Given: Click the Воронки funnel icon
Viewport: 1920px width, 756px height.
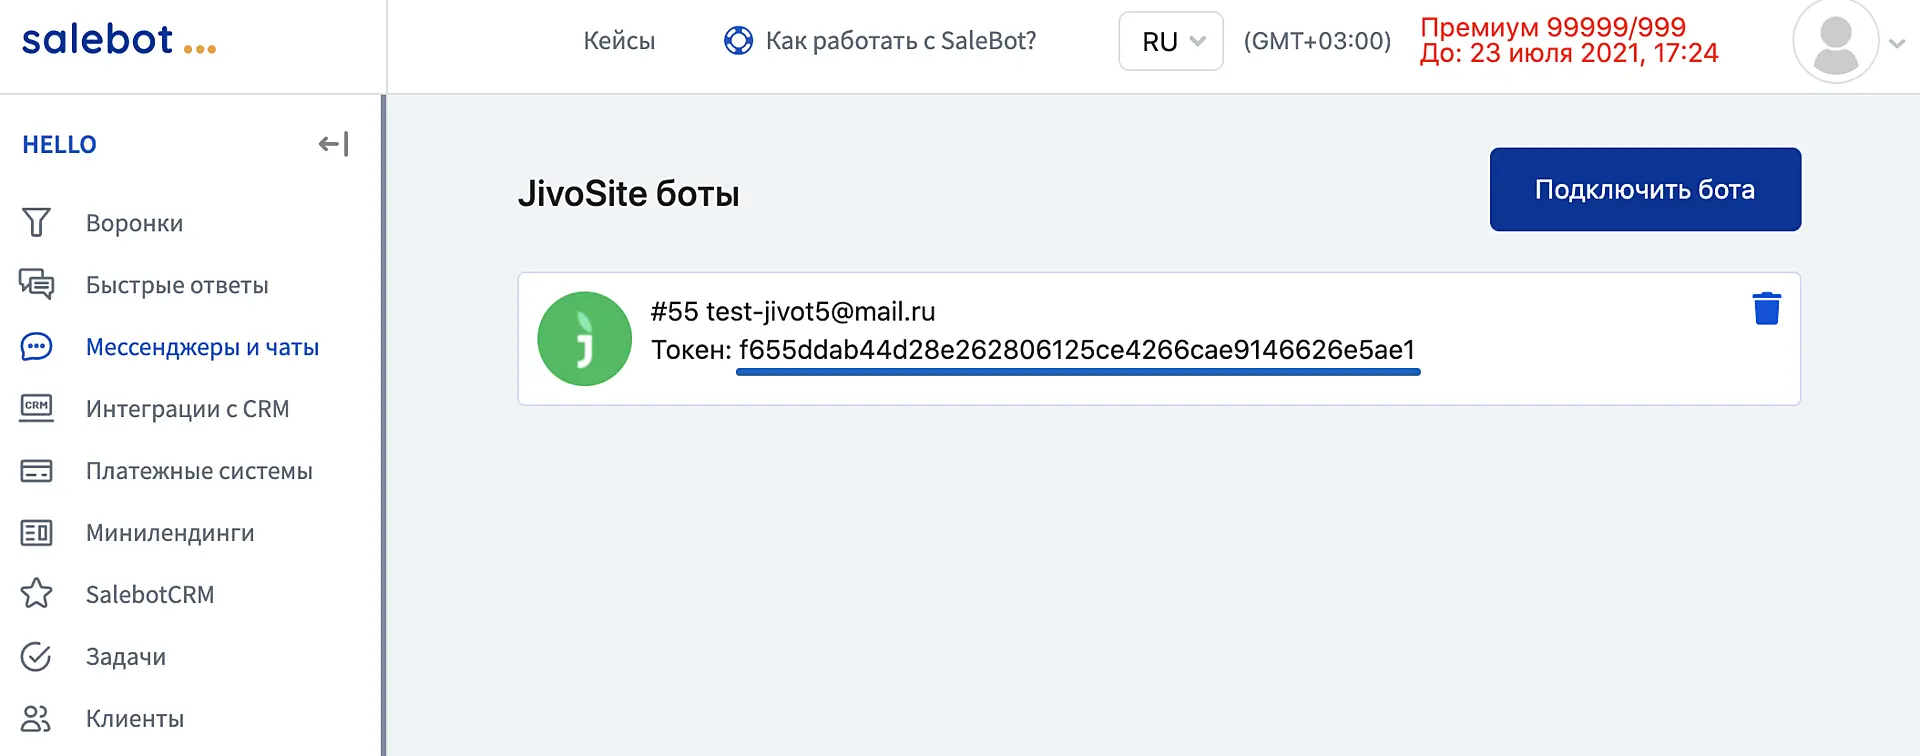Looking at the screenshot, I should pos(36,222).
